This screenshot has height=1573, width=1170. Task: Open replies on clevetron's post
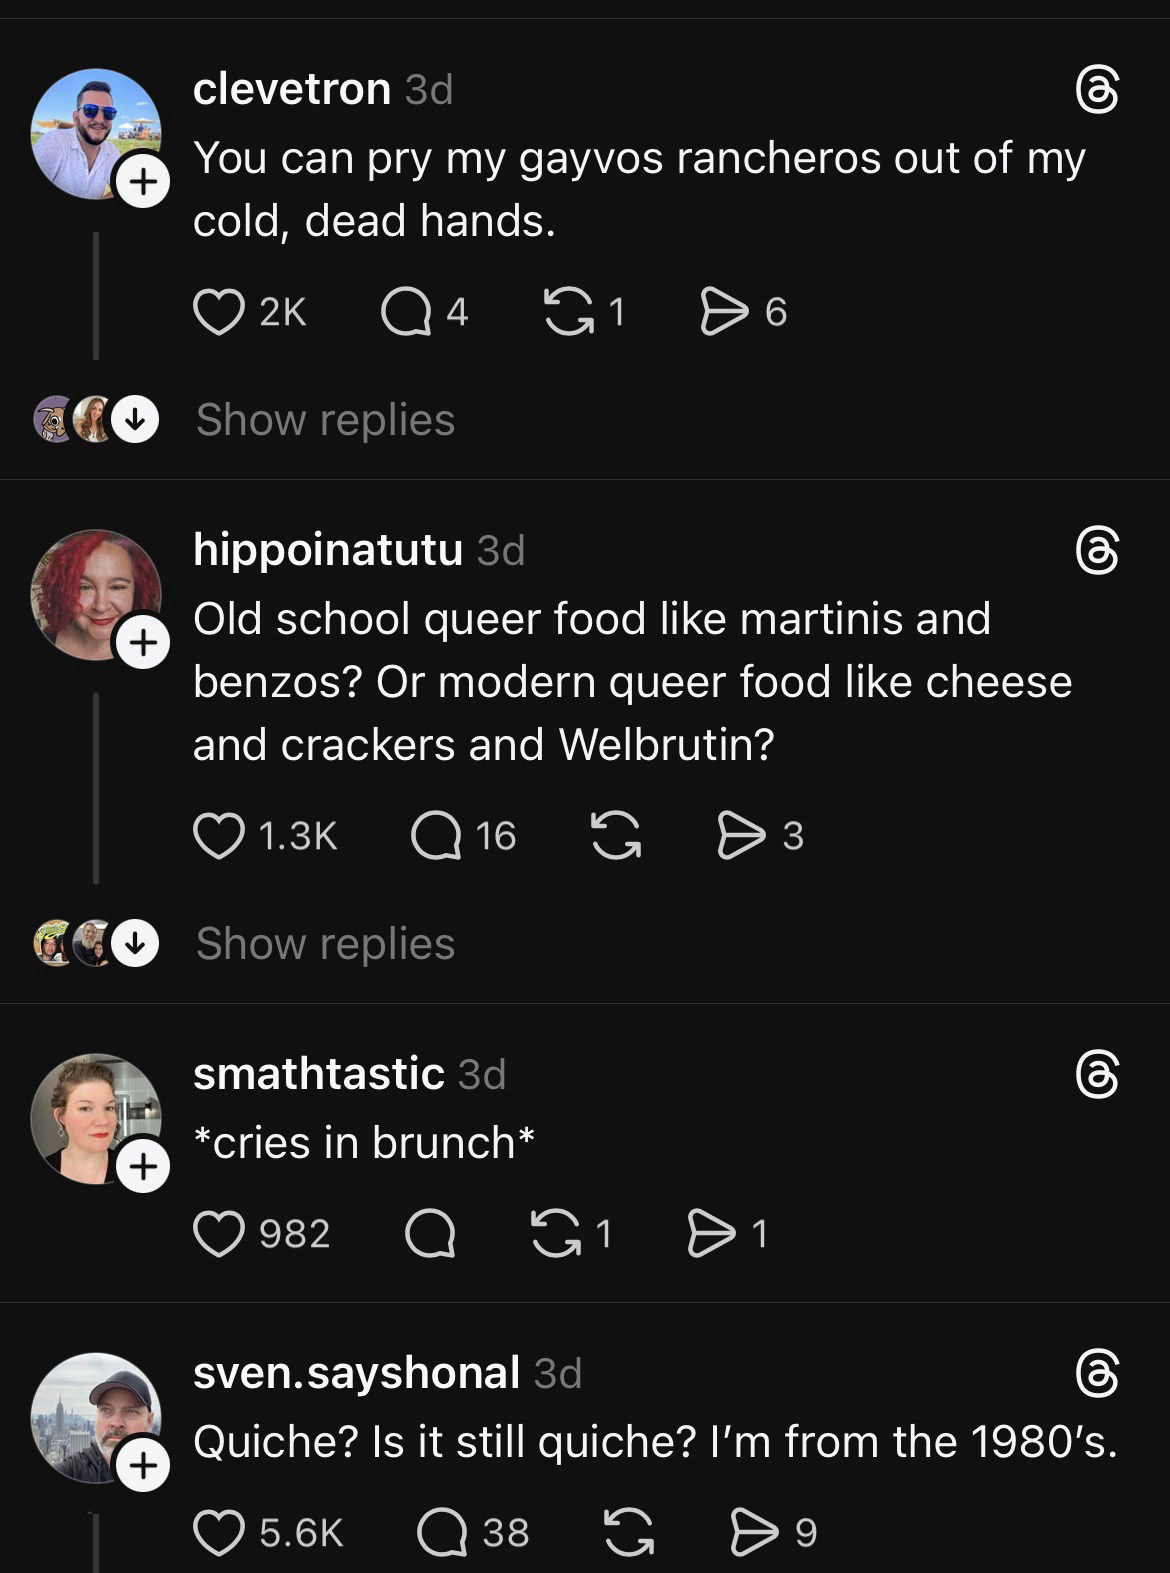405,312
